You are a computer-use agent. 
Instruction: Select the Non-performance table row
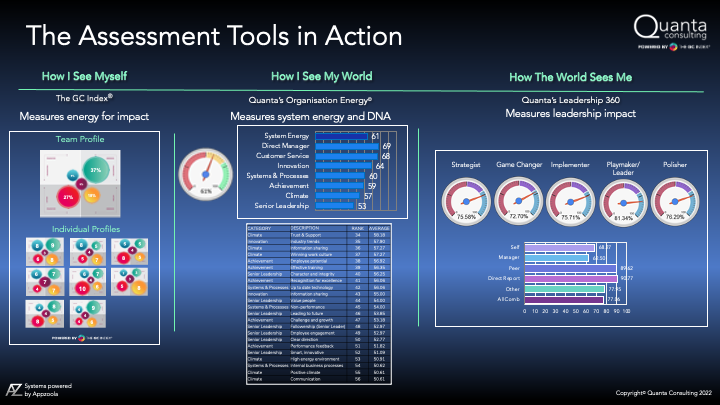pyautogui.click(x=319, y=307)
